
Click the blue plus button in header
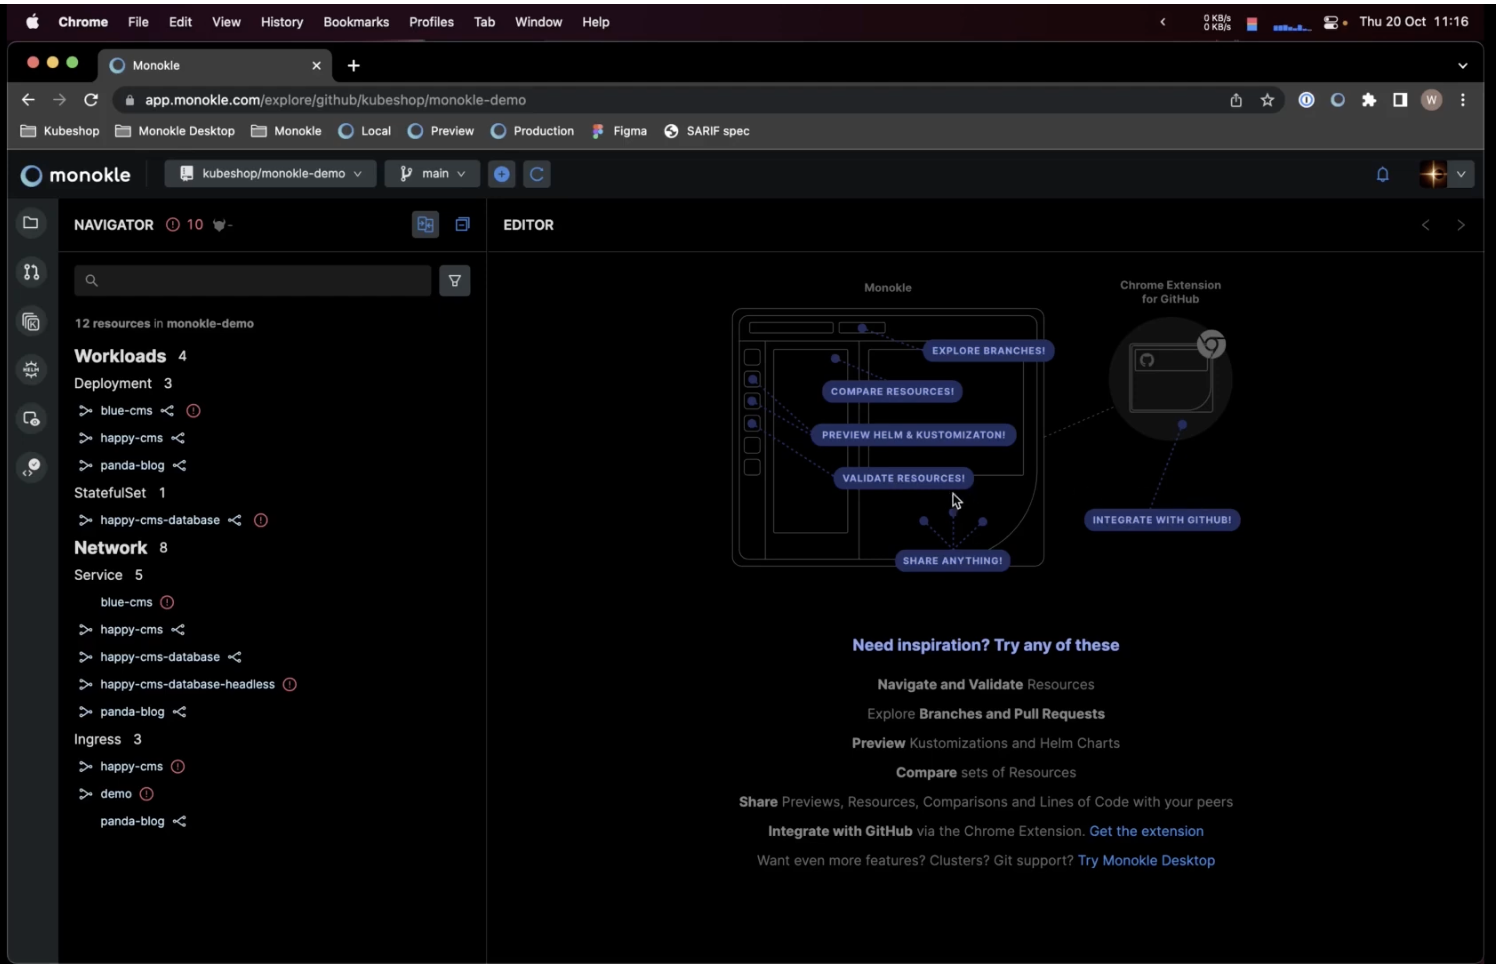[x=501, y=174]
